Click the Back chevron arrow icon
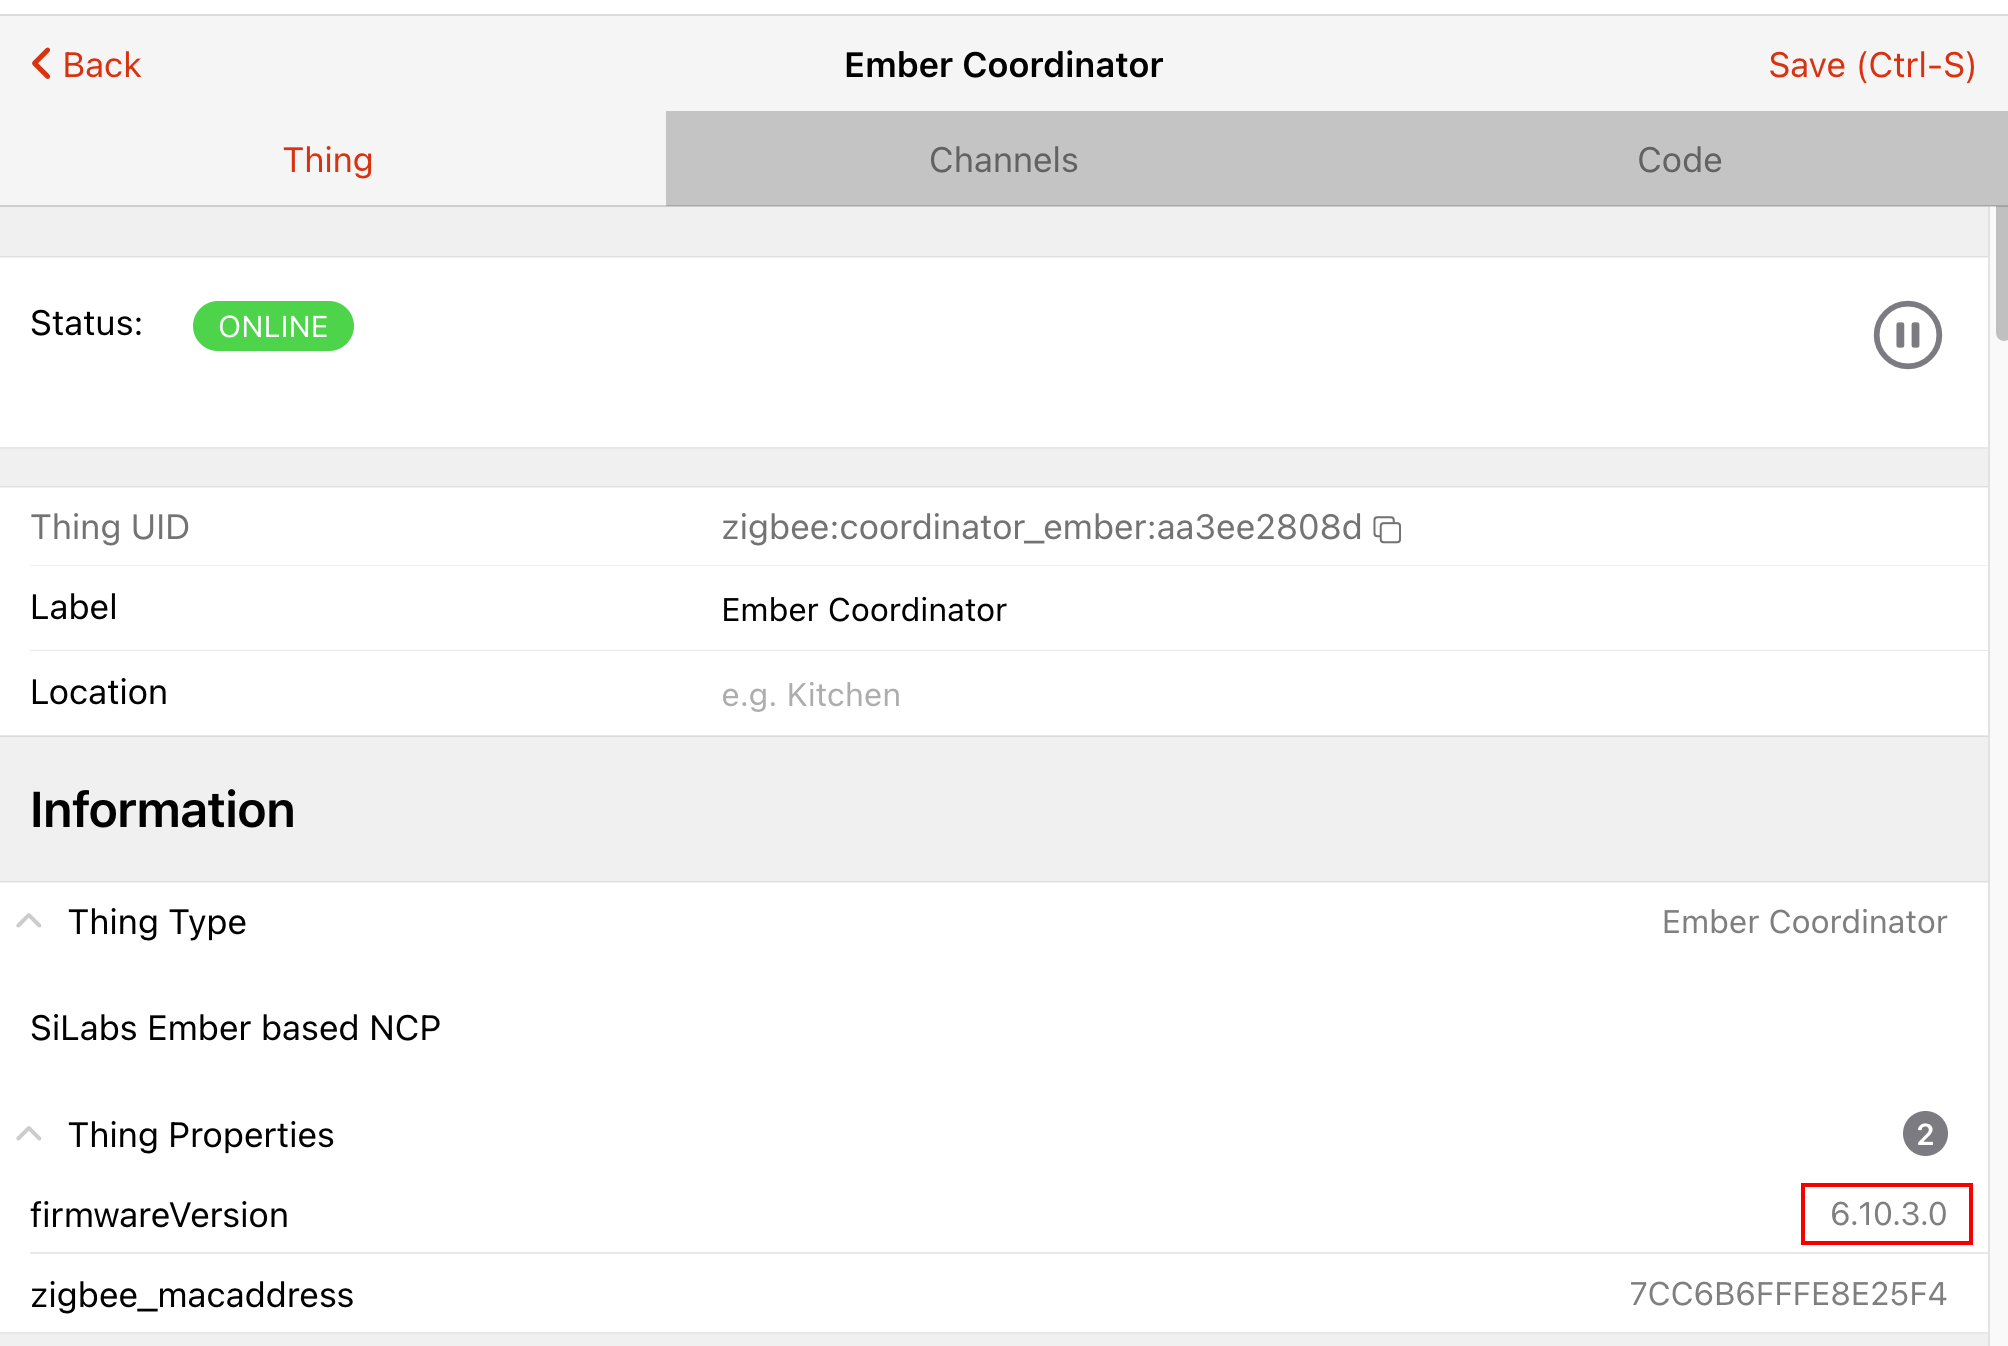Viewport: 2008px width, 1346px height. coord(41,64)
